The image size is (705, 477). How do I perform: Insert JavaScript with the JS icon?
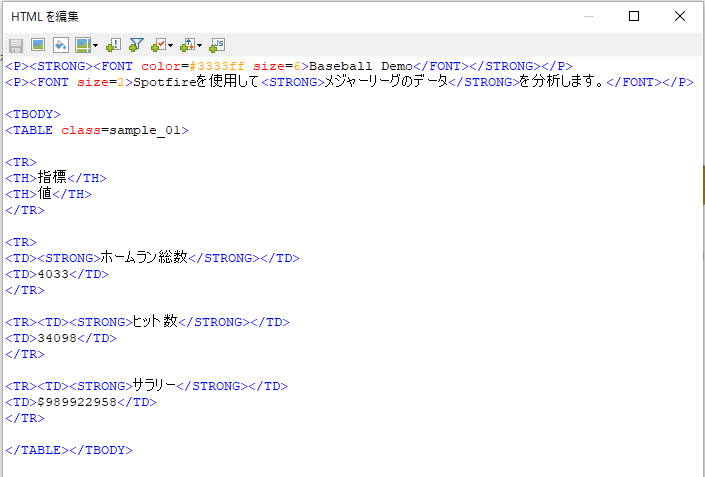tap(217, 45)
